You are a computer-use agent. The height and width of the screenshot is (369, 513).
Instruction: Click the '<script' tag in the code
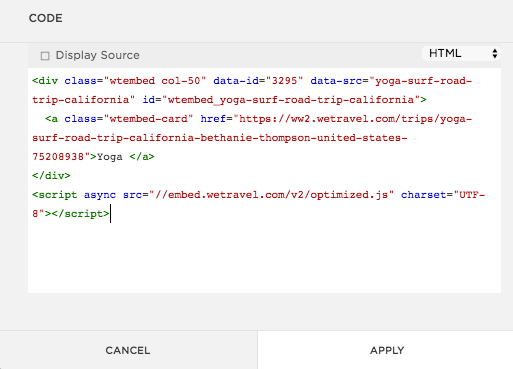point(55,195)
